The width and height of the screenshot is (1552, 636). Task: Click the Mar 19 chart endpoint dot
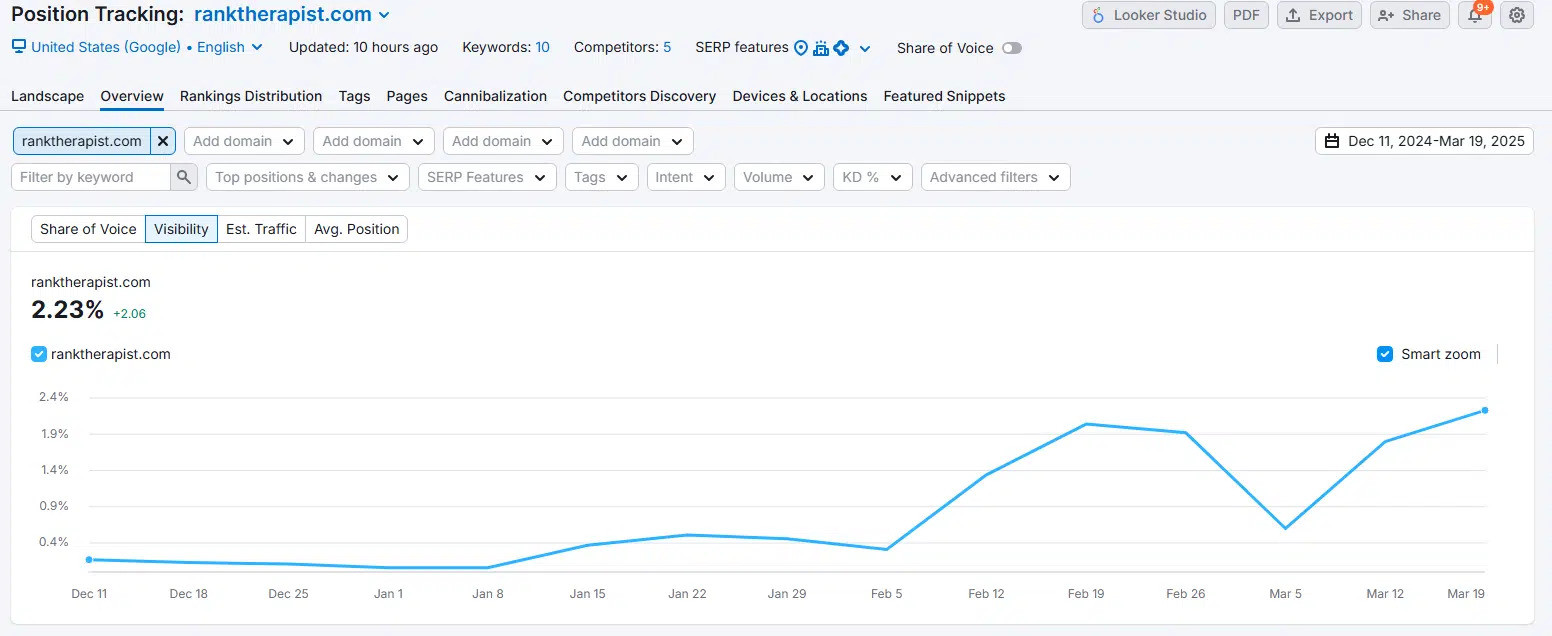(x=1485, y=410)
